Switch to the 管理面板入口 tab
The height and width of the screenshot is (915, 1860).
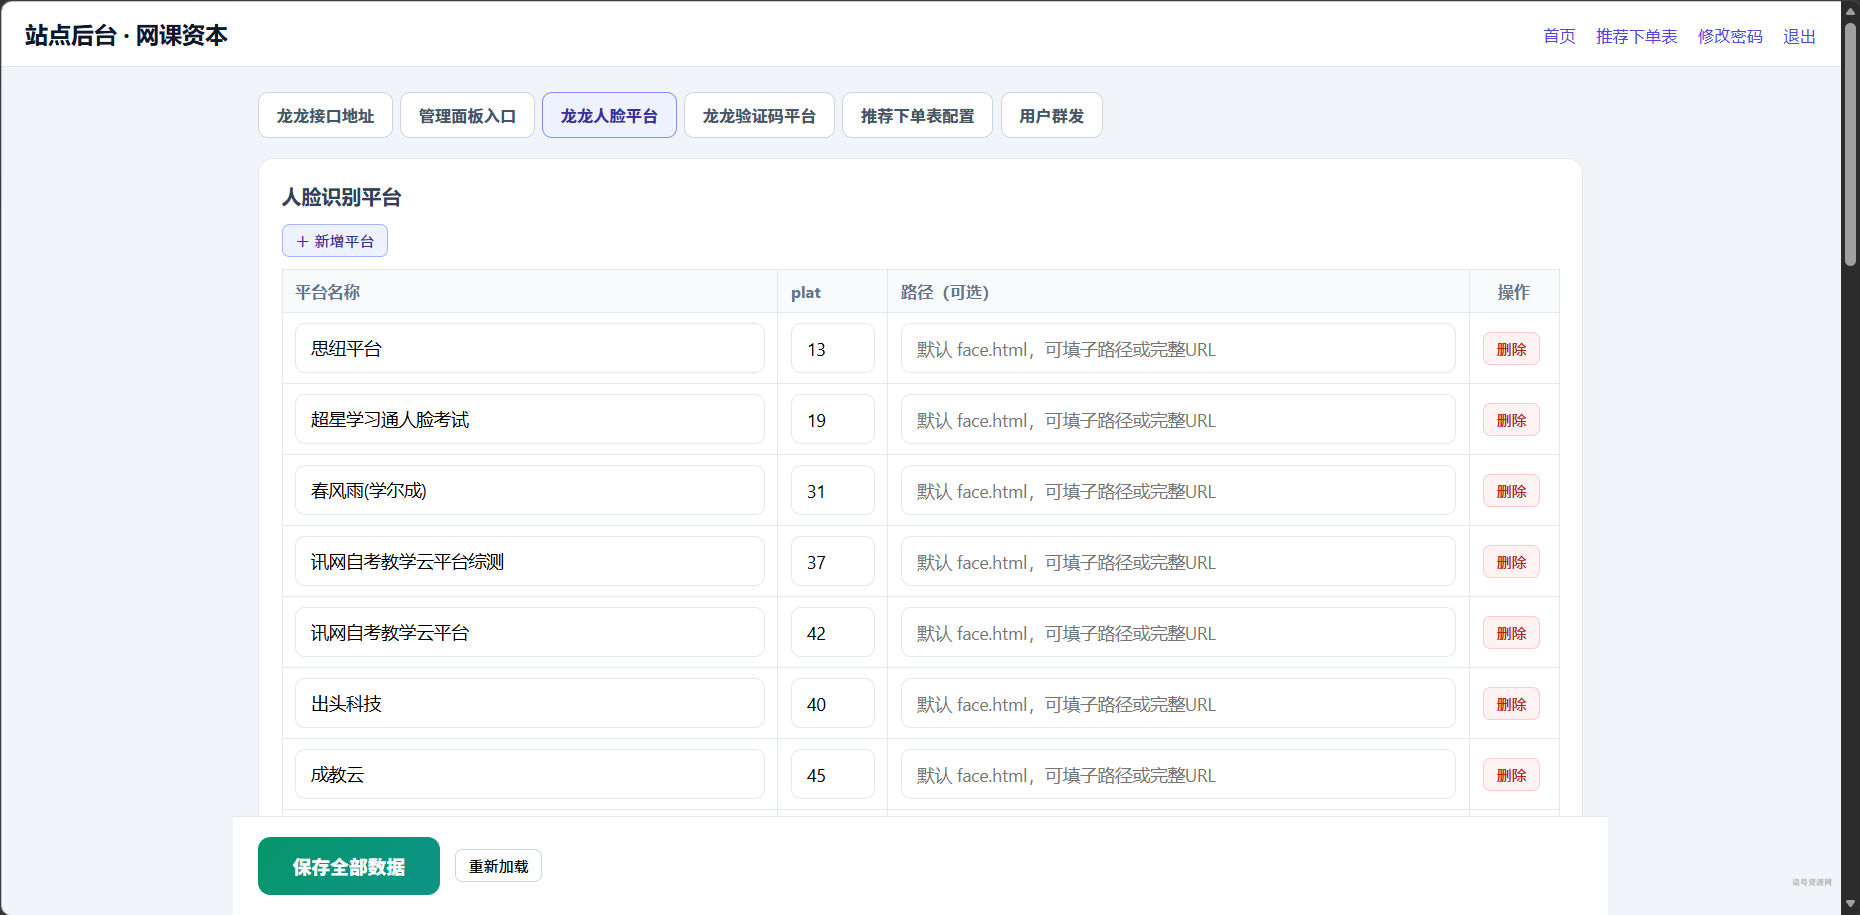[467, 116]
